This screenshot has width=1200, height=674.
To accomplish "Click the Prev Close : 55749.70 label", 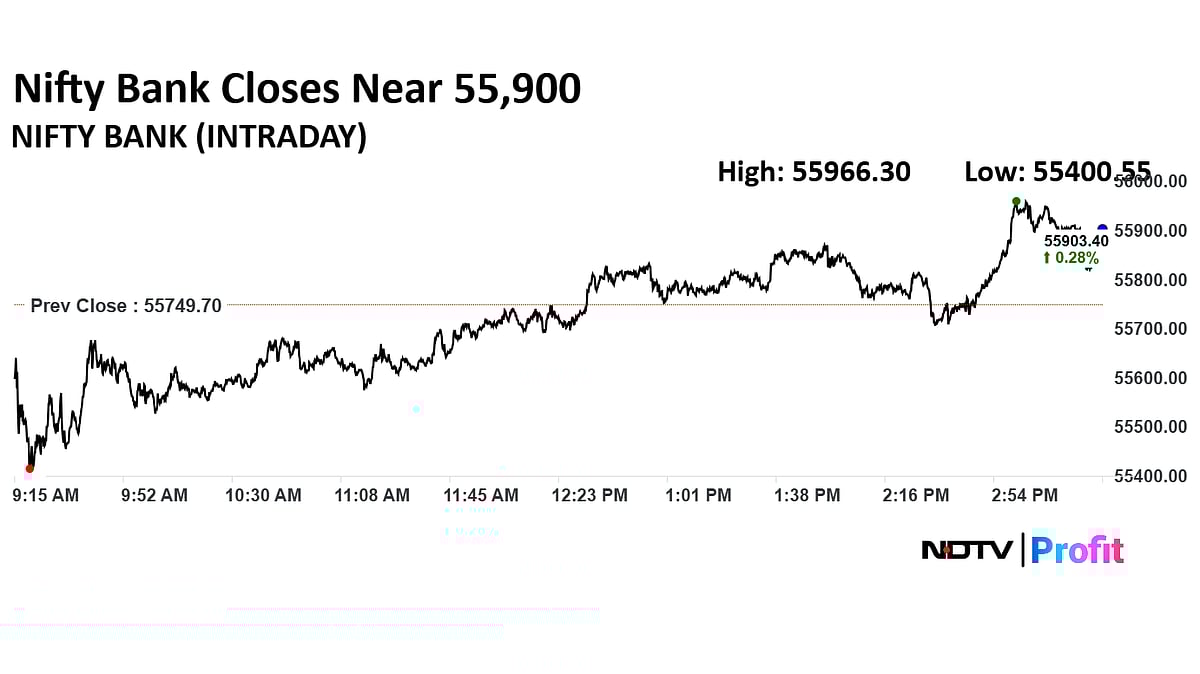I will (x=126, y=306).
